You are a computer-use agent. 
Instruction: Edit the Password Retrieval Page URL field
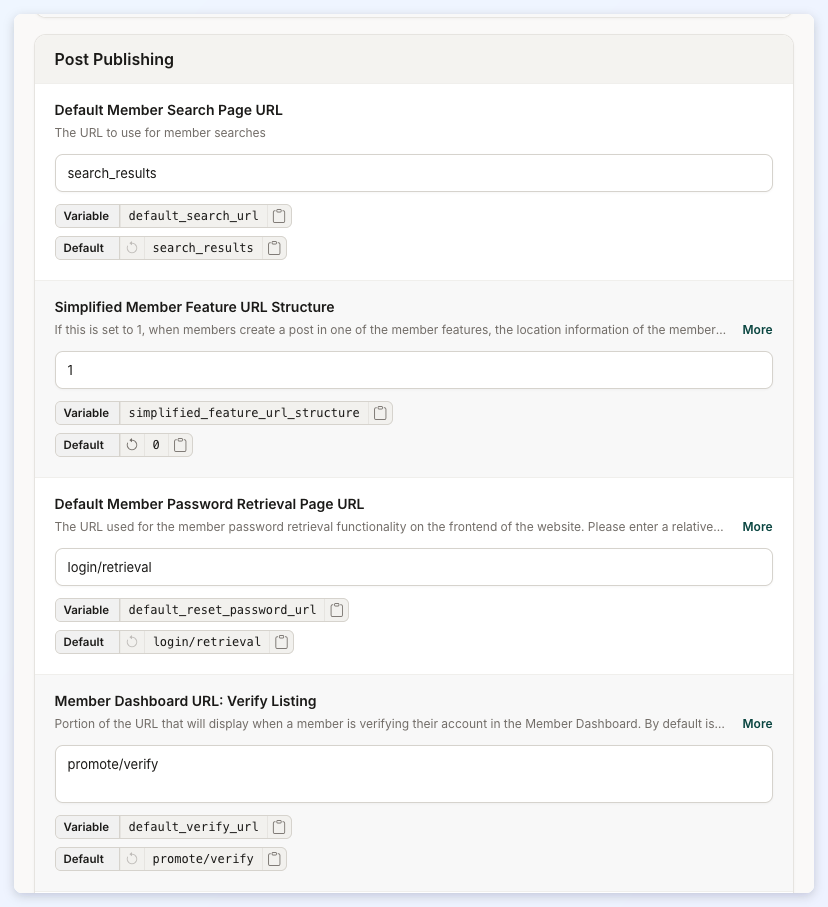414,567
